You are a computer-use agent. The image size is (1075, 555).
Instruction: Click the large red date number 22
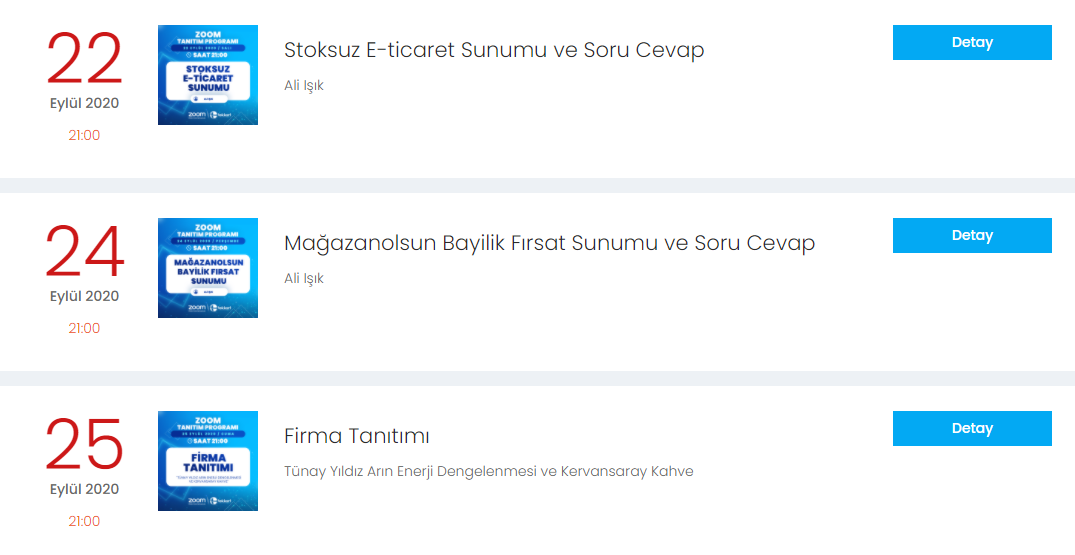point(84,60)
